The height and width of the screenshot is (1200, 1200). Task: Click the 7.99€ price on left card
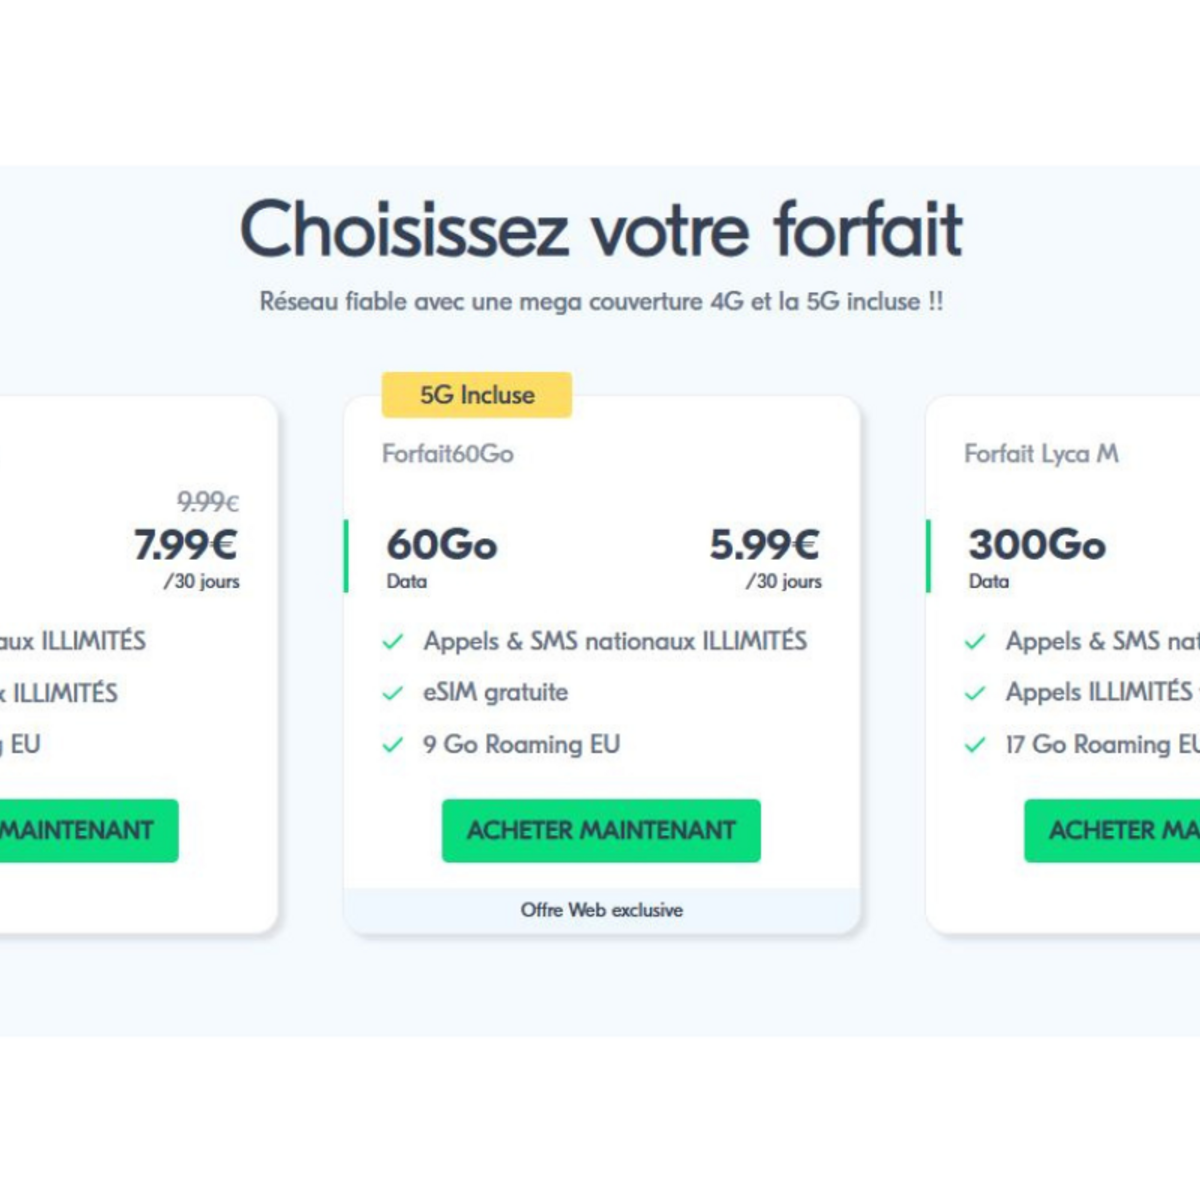186,545
